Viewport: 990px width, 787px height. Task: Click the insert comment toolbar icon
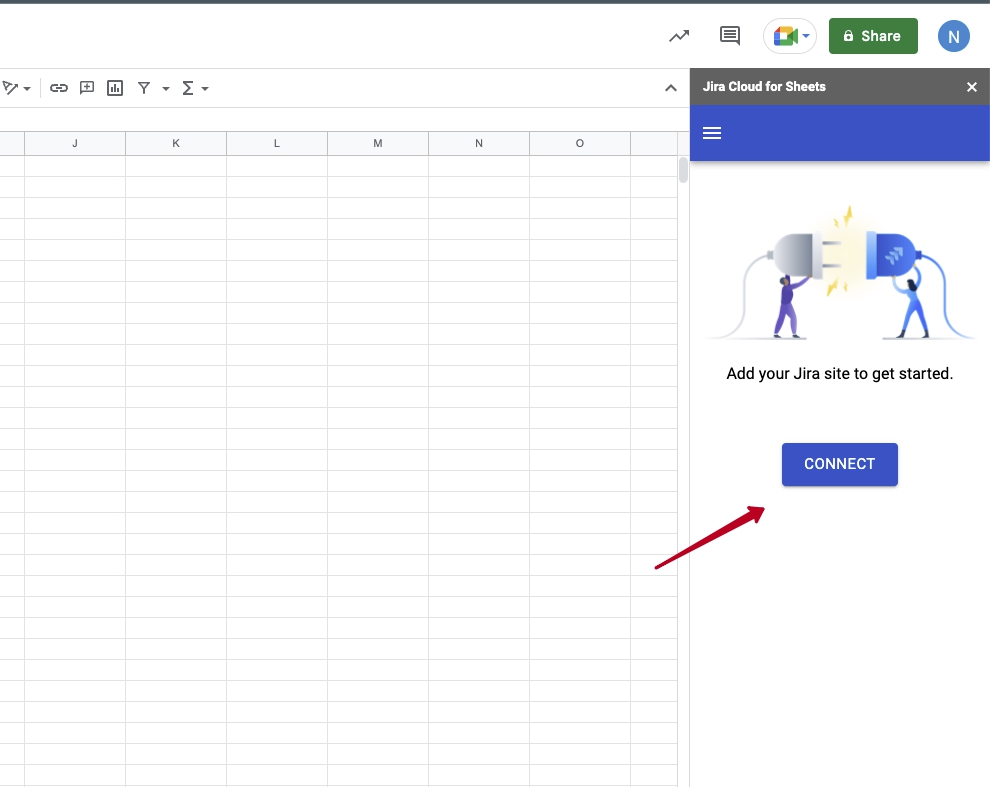(x=87, y=88)
